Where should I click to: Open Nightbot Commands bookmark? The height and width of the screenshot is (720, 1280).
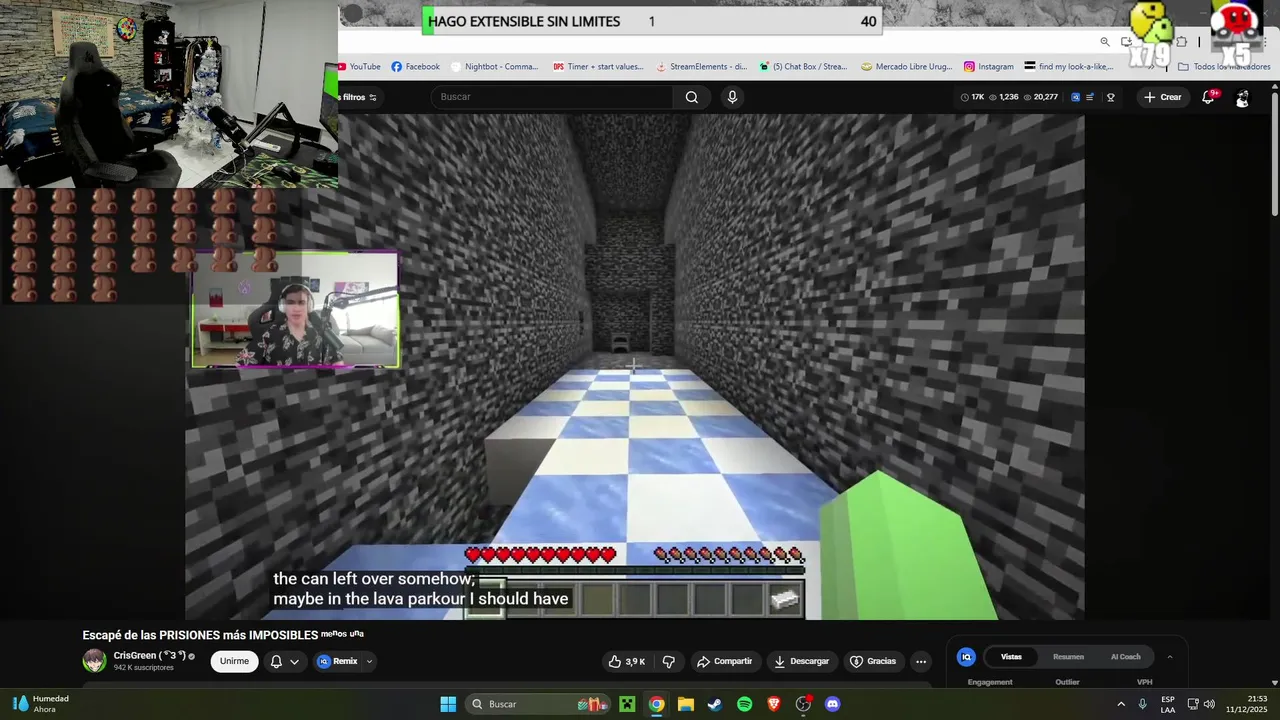494,67
